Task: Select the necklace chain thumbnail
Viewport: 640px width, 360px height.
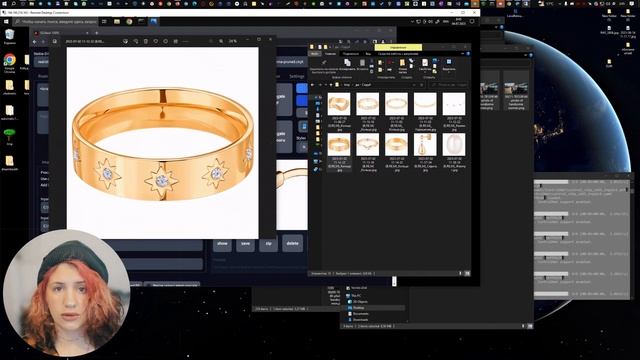Action: coord(425,104)
